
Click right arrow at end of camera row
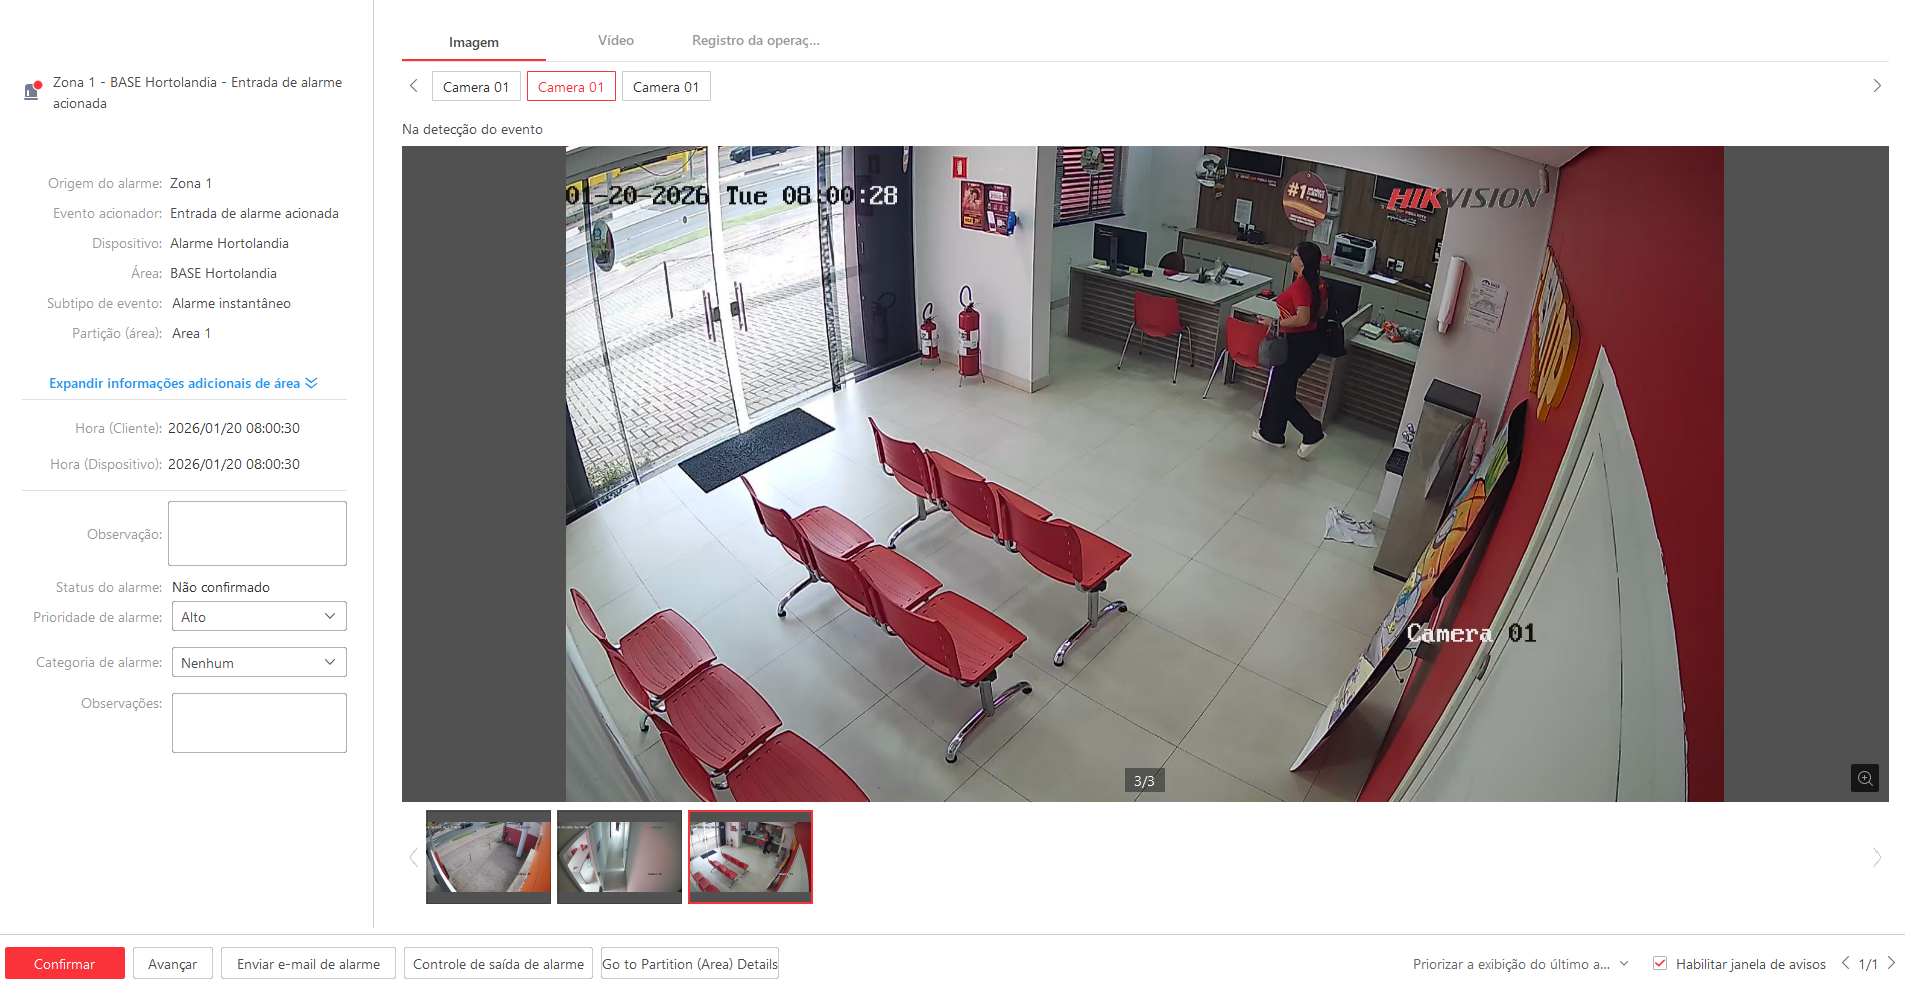pyautogui.click(x=1876, y=86)
